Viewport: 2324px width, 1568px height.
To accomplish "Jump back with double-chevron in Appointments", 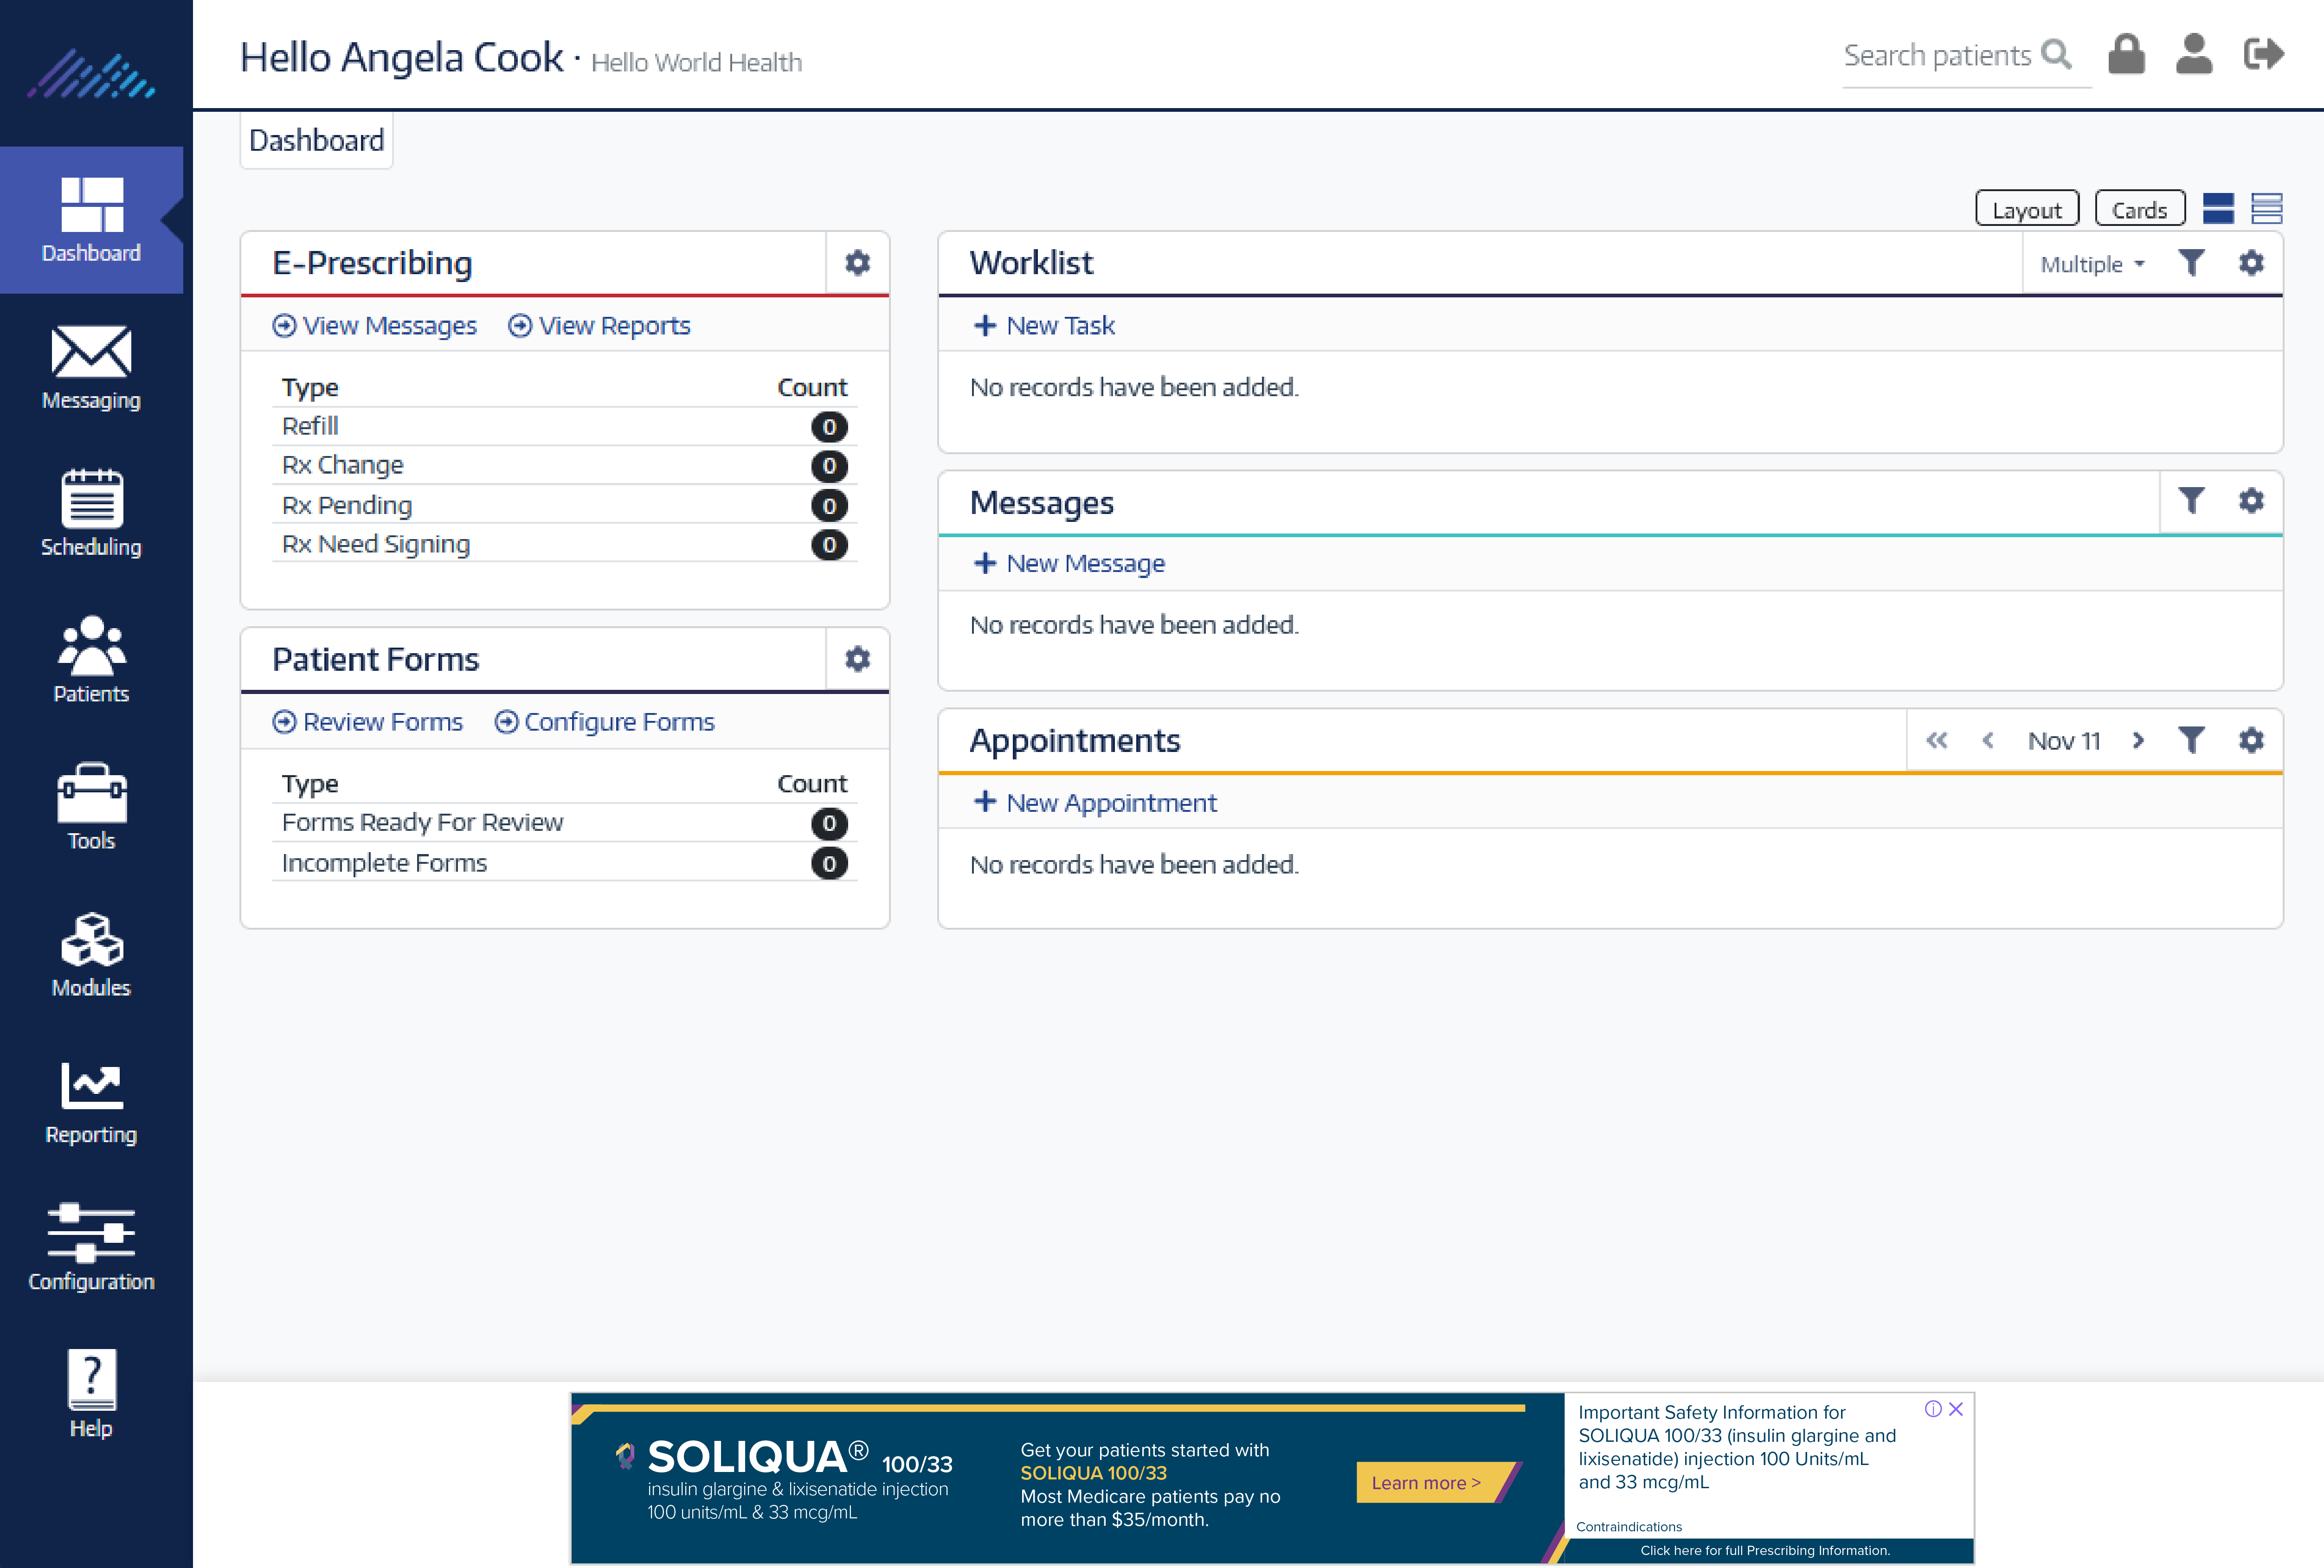I will coord(1937,741).
